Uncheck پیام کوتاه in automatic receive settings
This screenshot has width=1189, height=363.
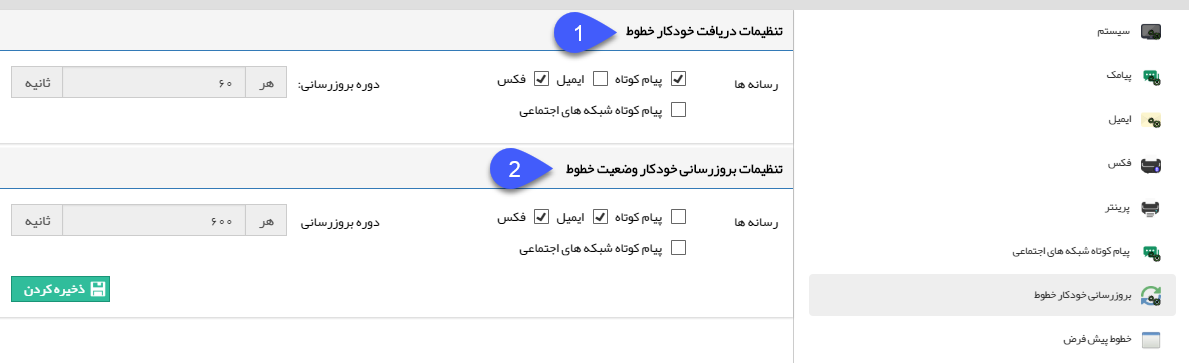coord(679,78)
